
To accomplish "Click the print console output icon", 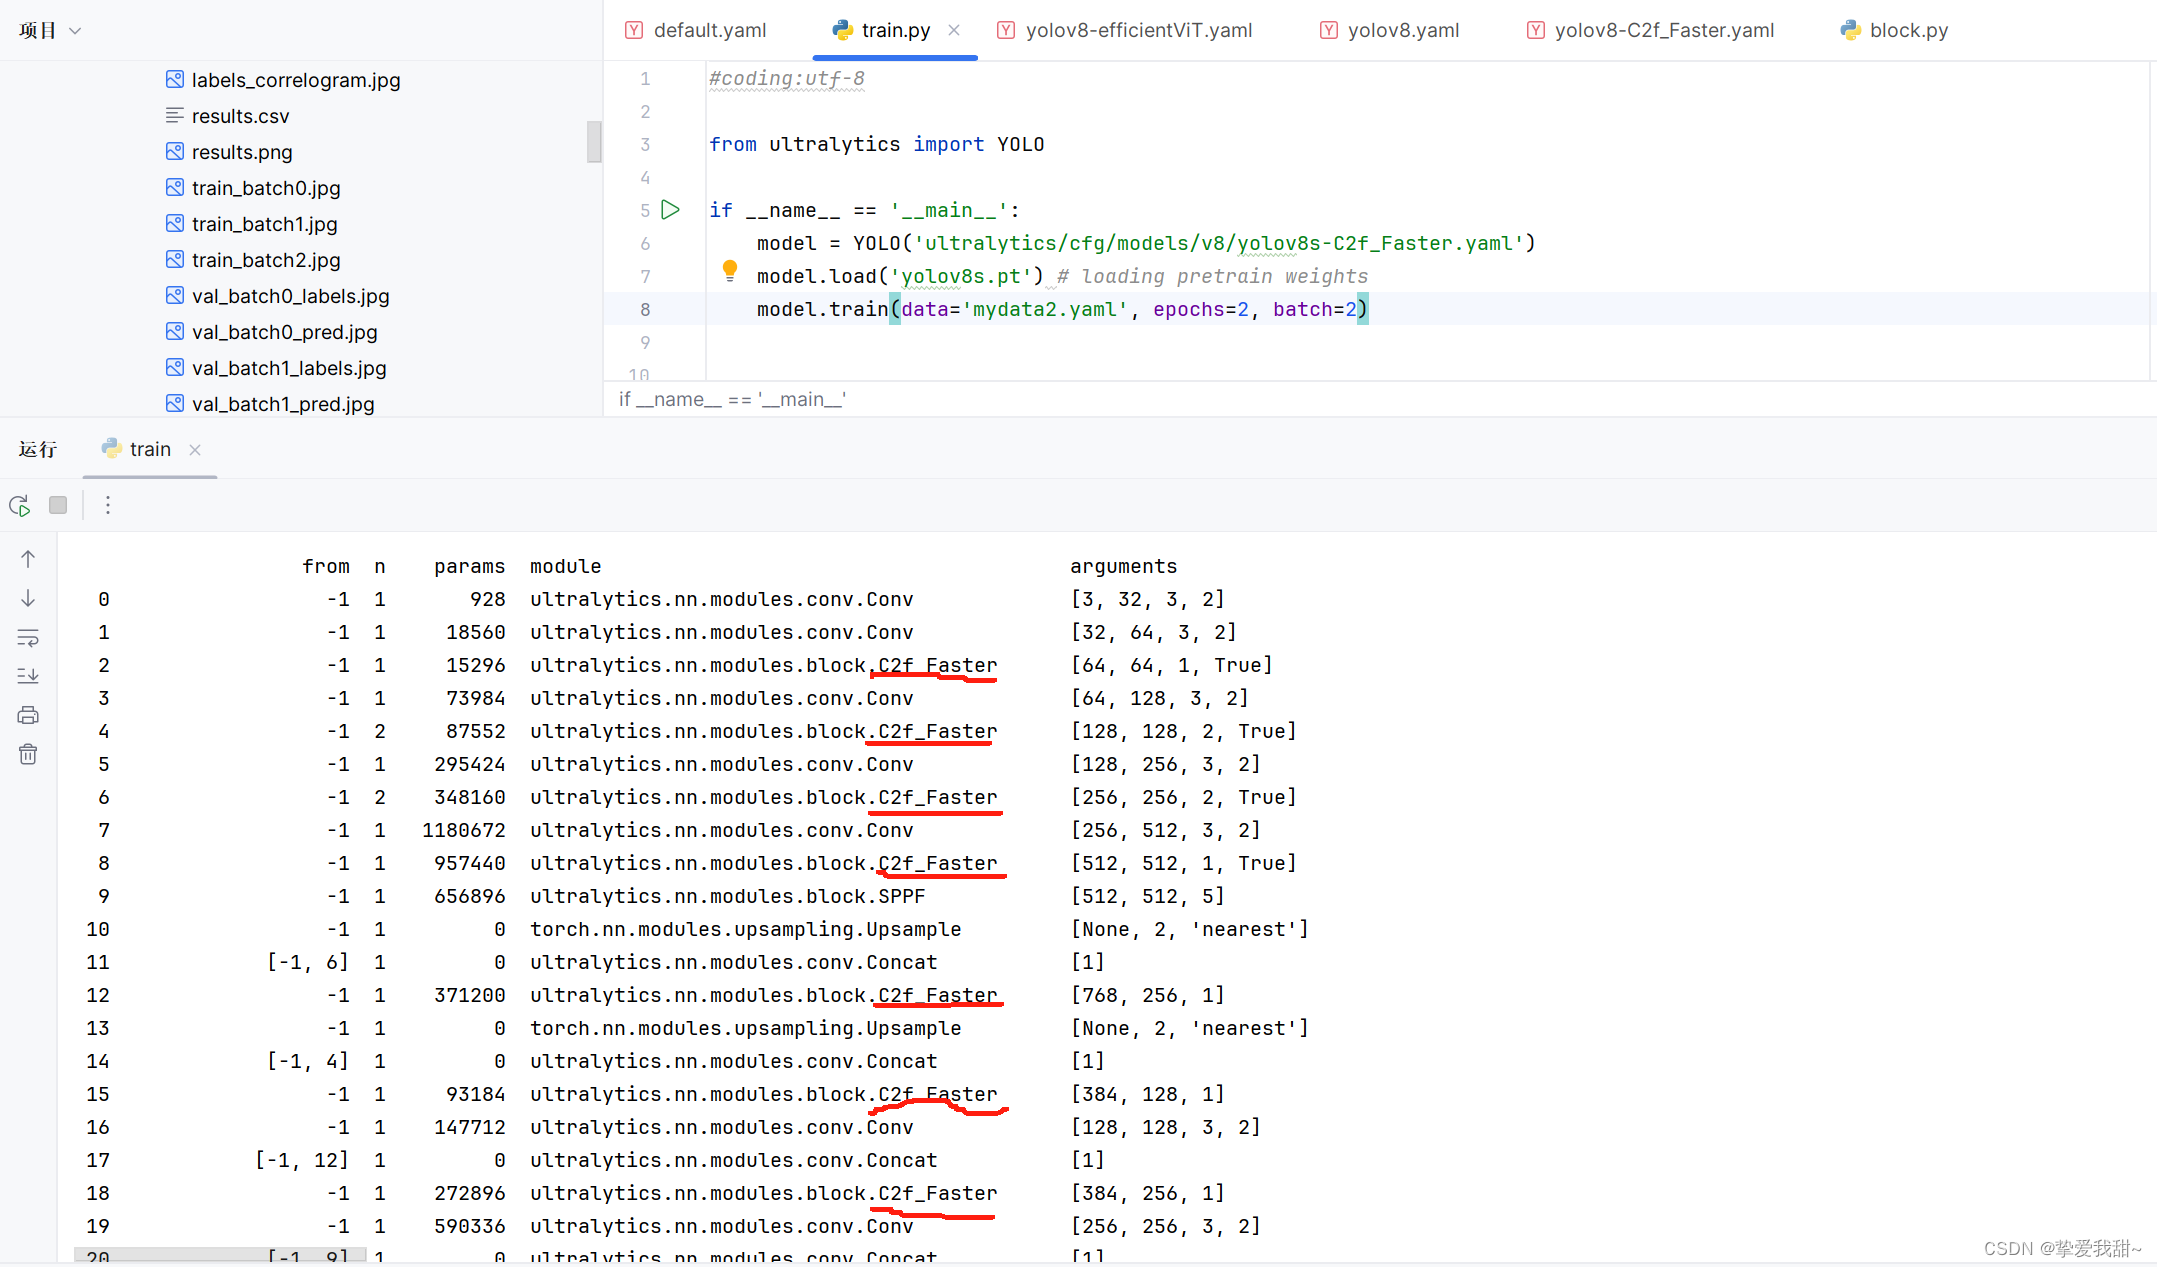I will pos(28,715).
